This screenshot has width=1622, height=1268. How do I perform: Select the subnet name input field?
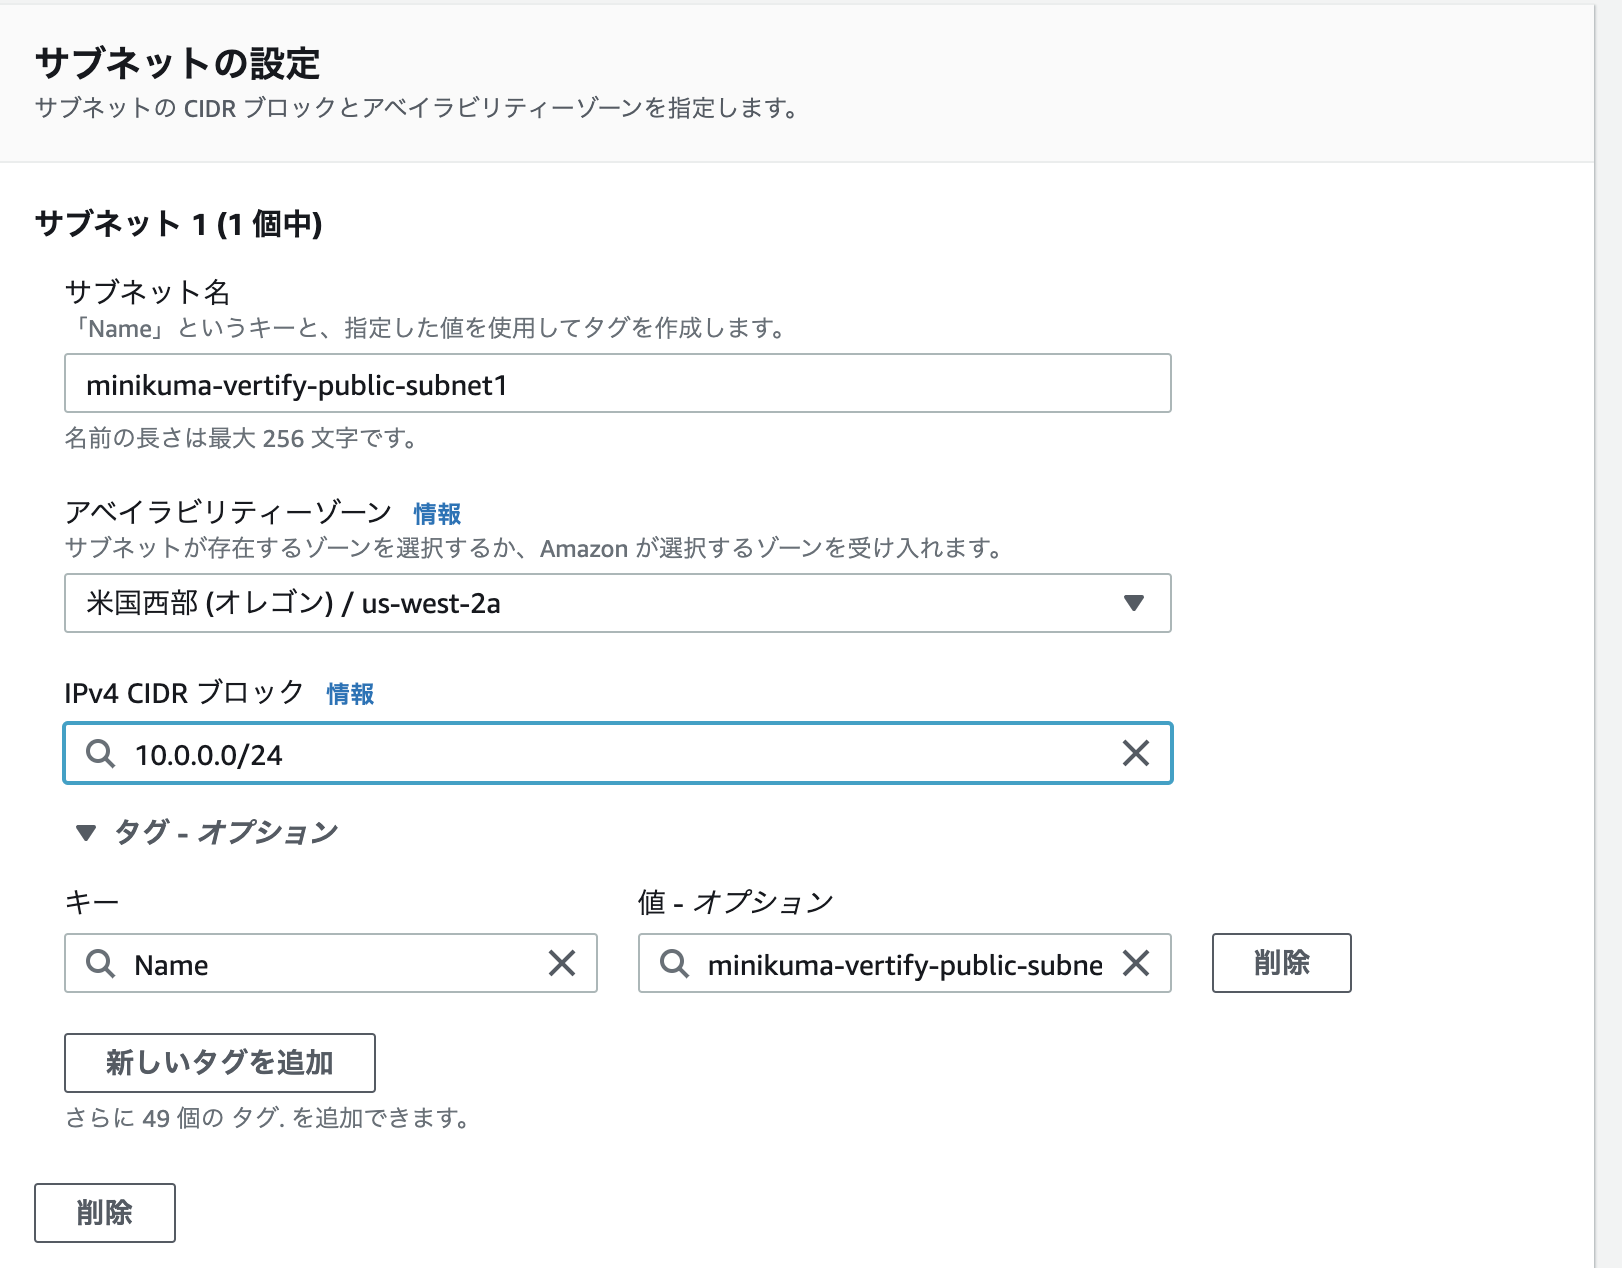(617, 383)
